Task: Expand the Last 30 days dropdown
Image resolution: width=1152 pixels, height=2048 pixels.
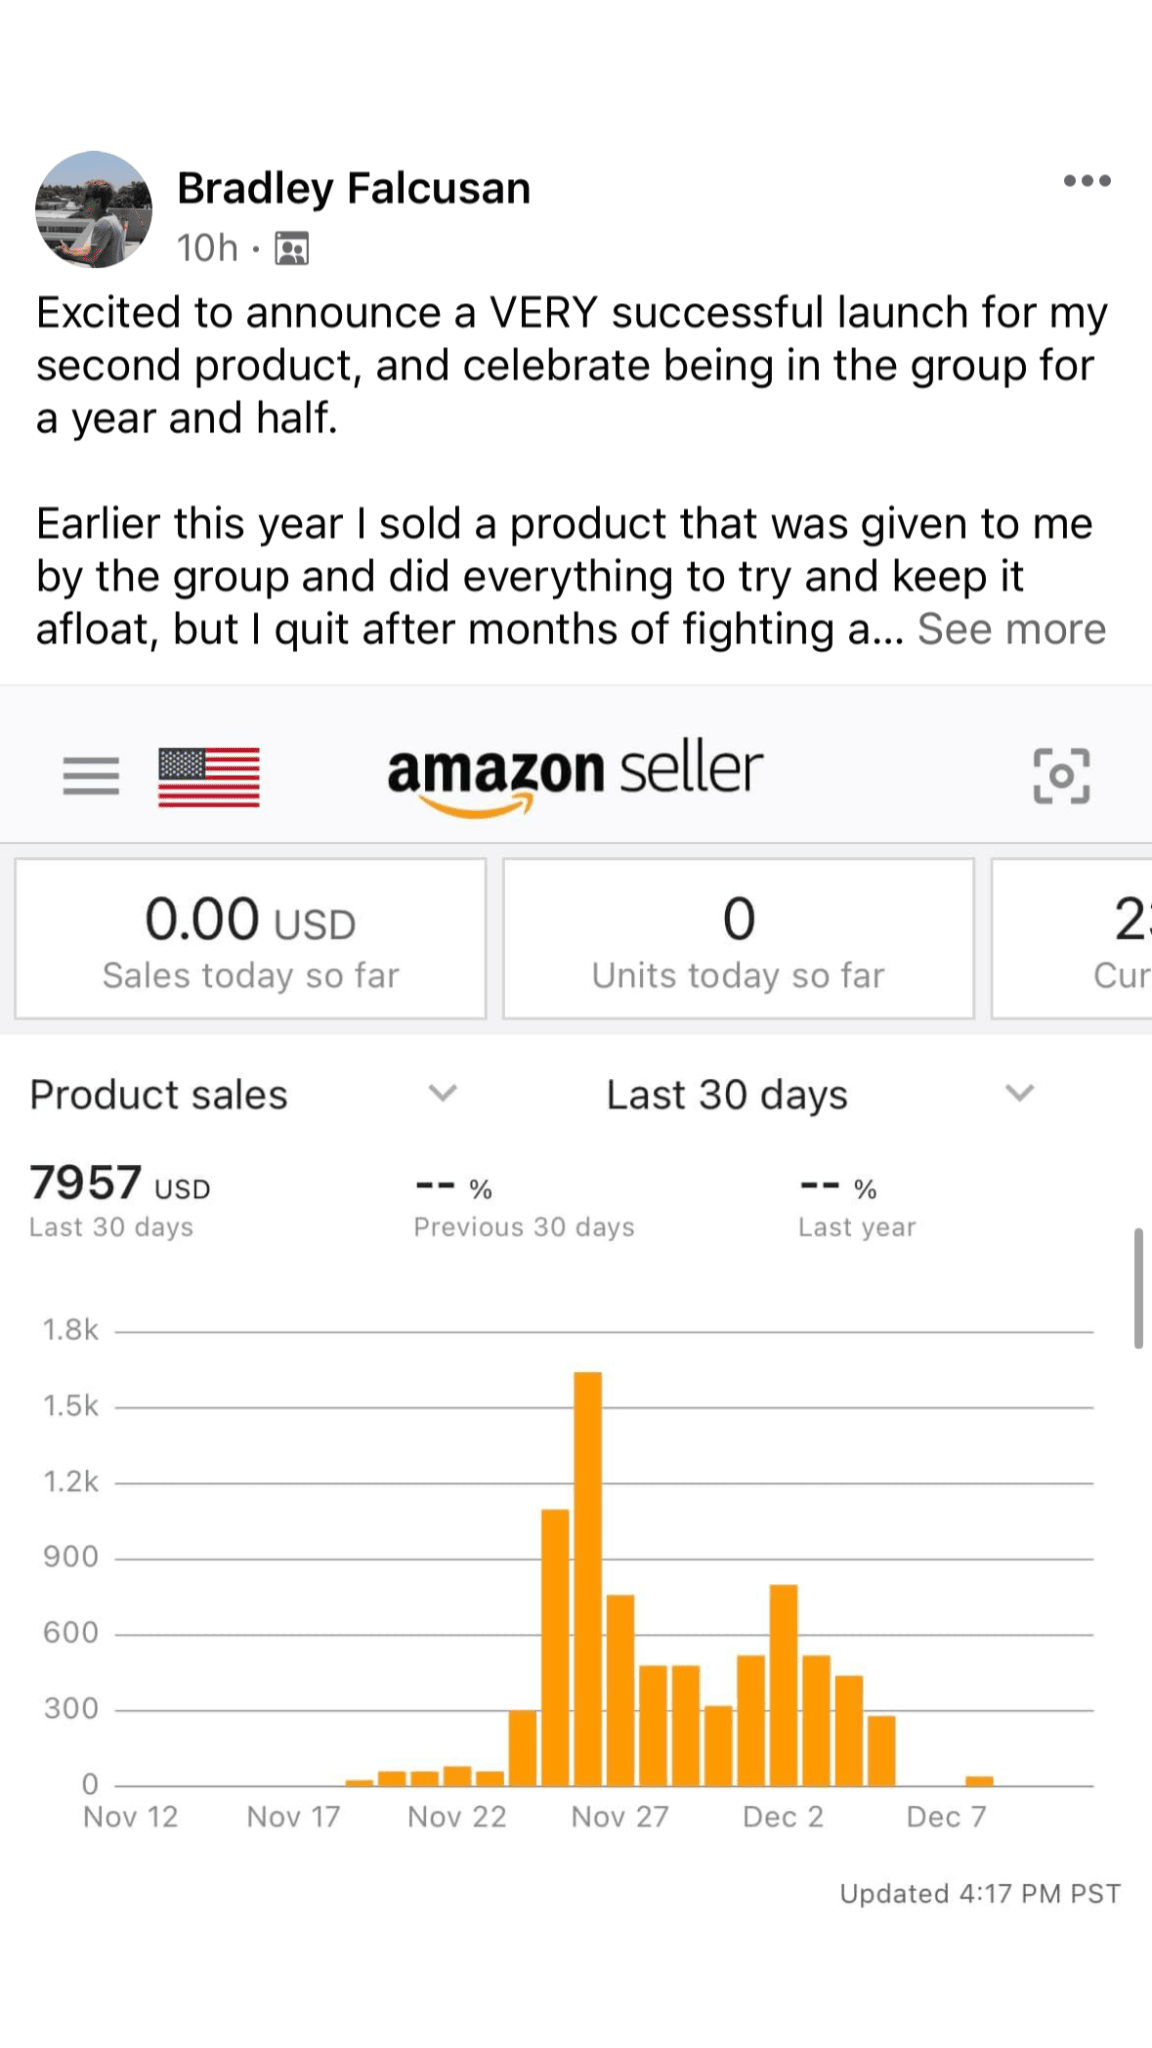Action: tap(1019, 1093)
